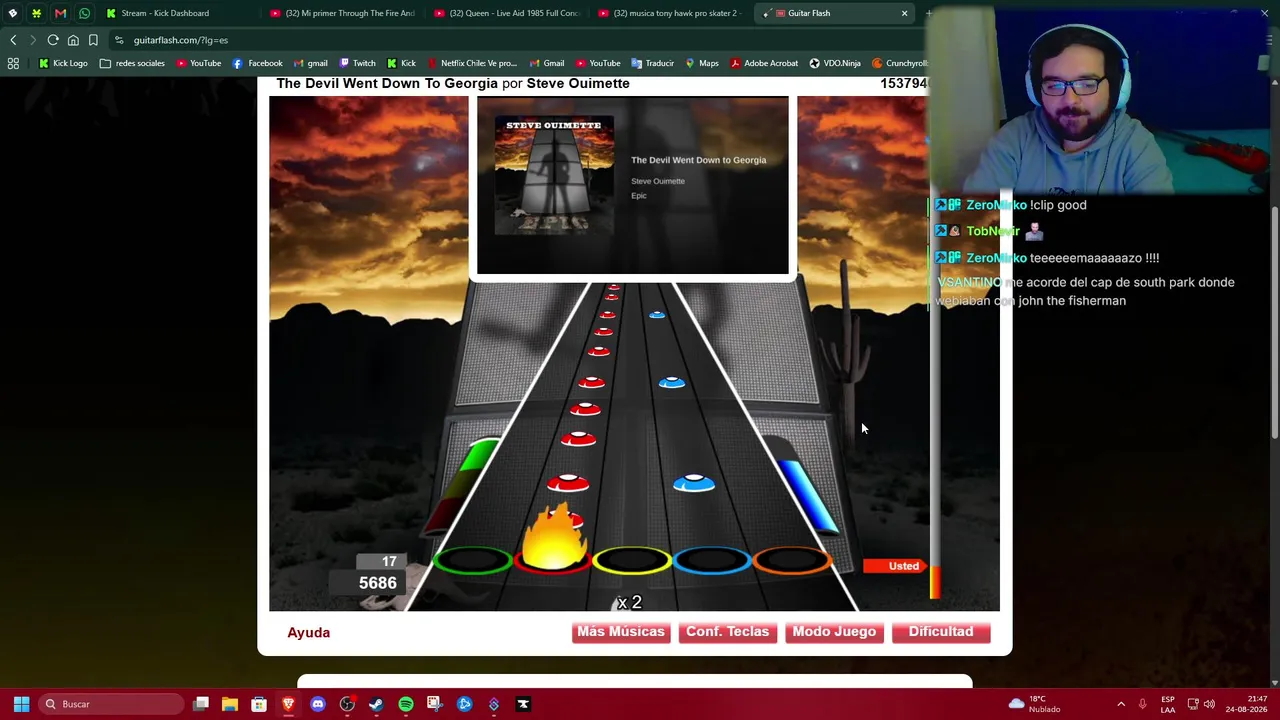Open the Dificultad options
This screenshot has width=1280, height=720.
click(941, 632)
